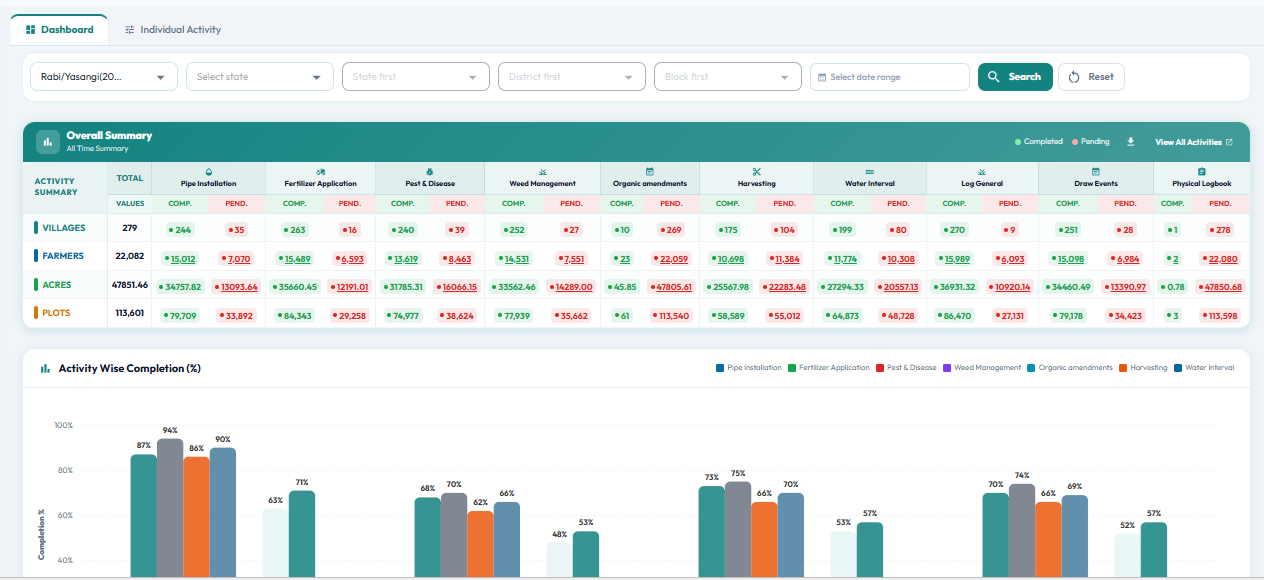Click external link icon beside View All Activities
Viewport: 1264px width, 580px height.
(1229, 142)
